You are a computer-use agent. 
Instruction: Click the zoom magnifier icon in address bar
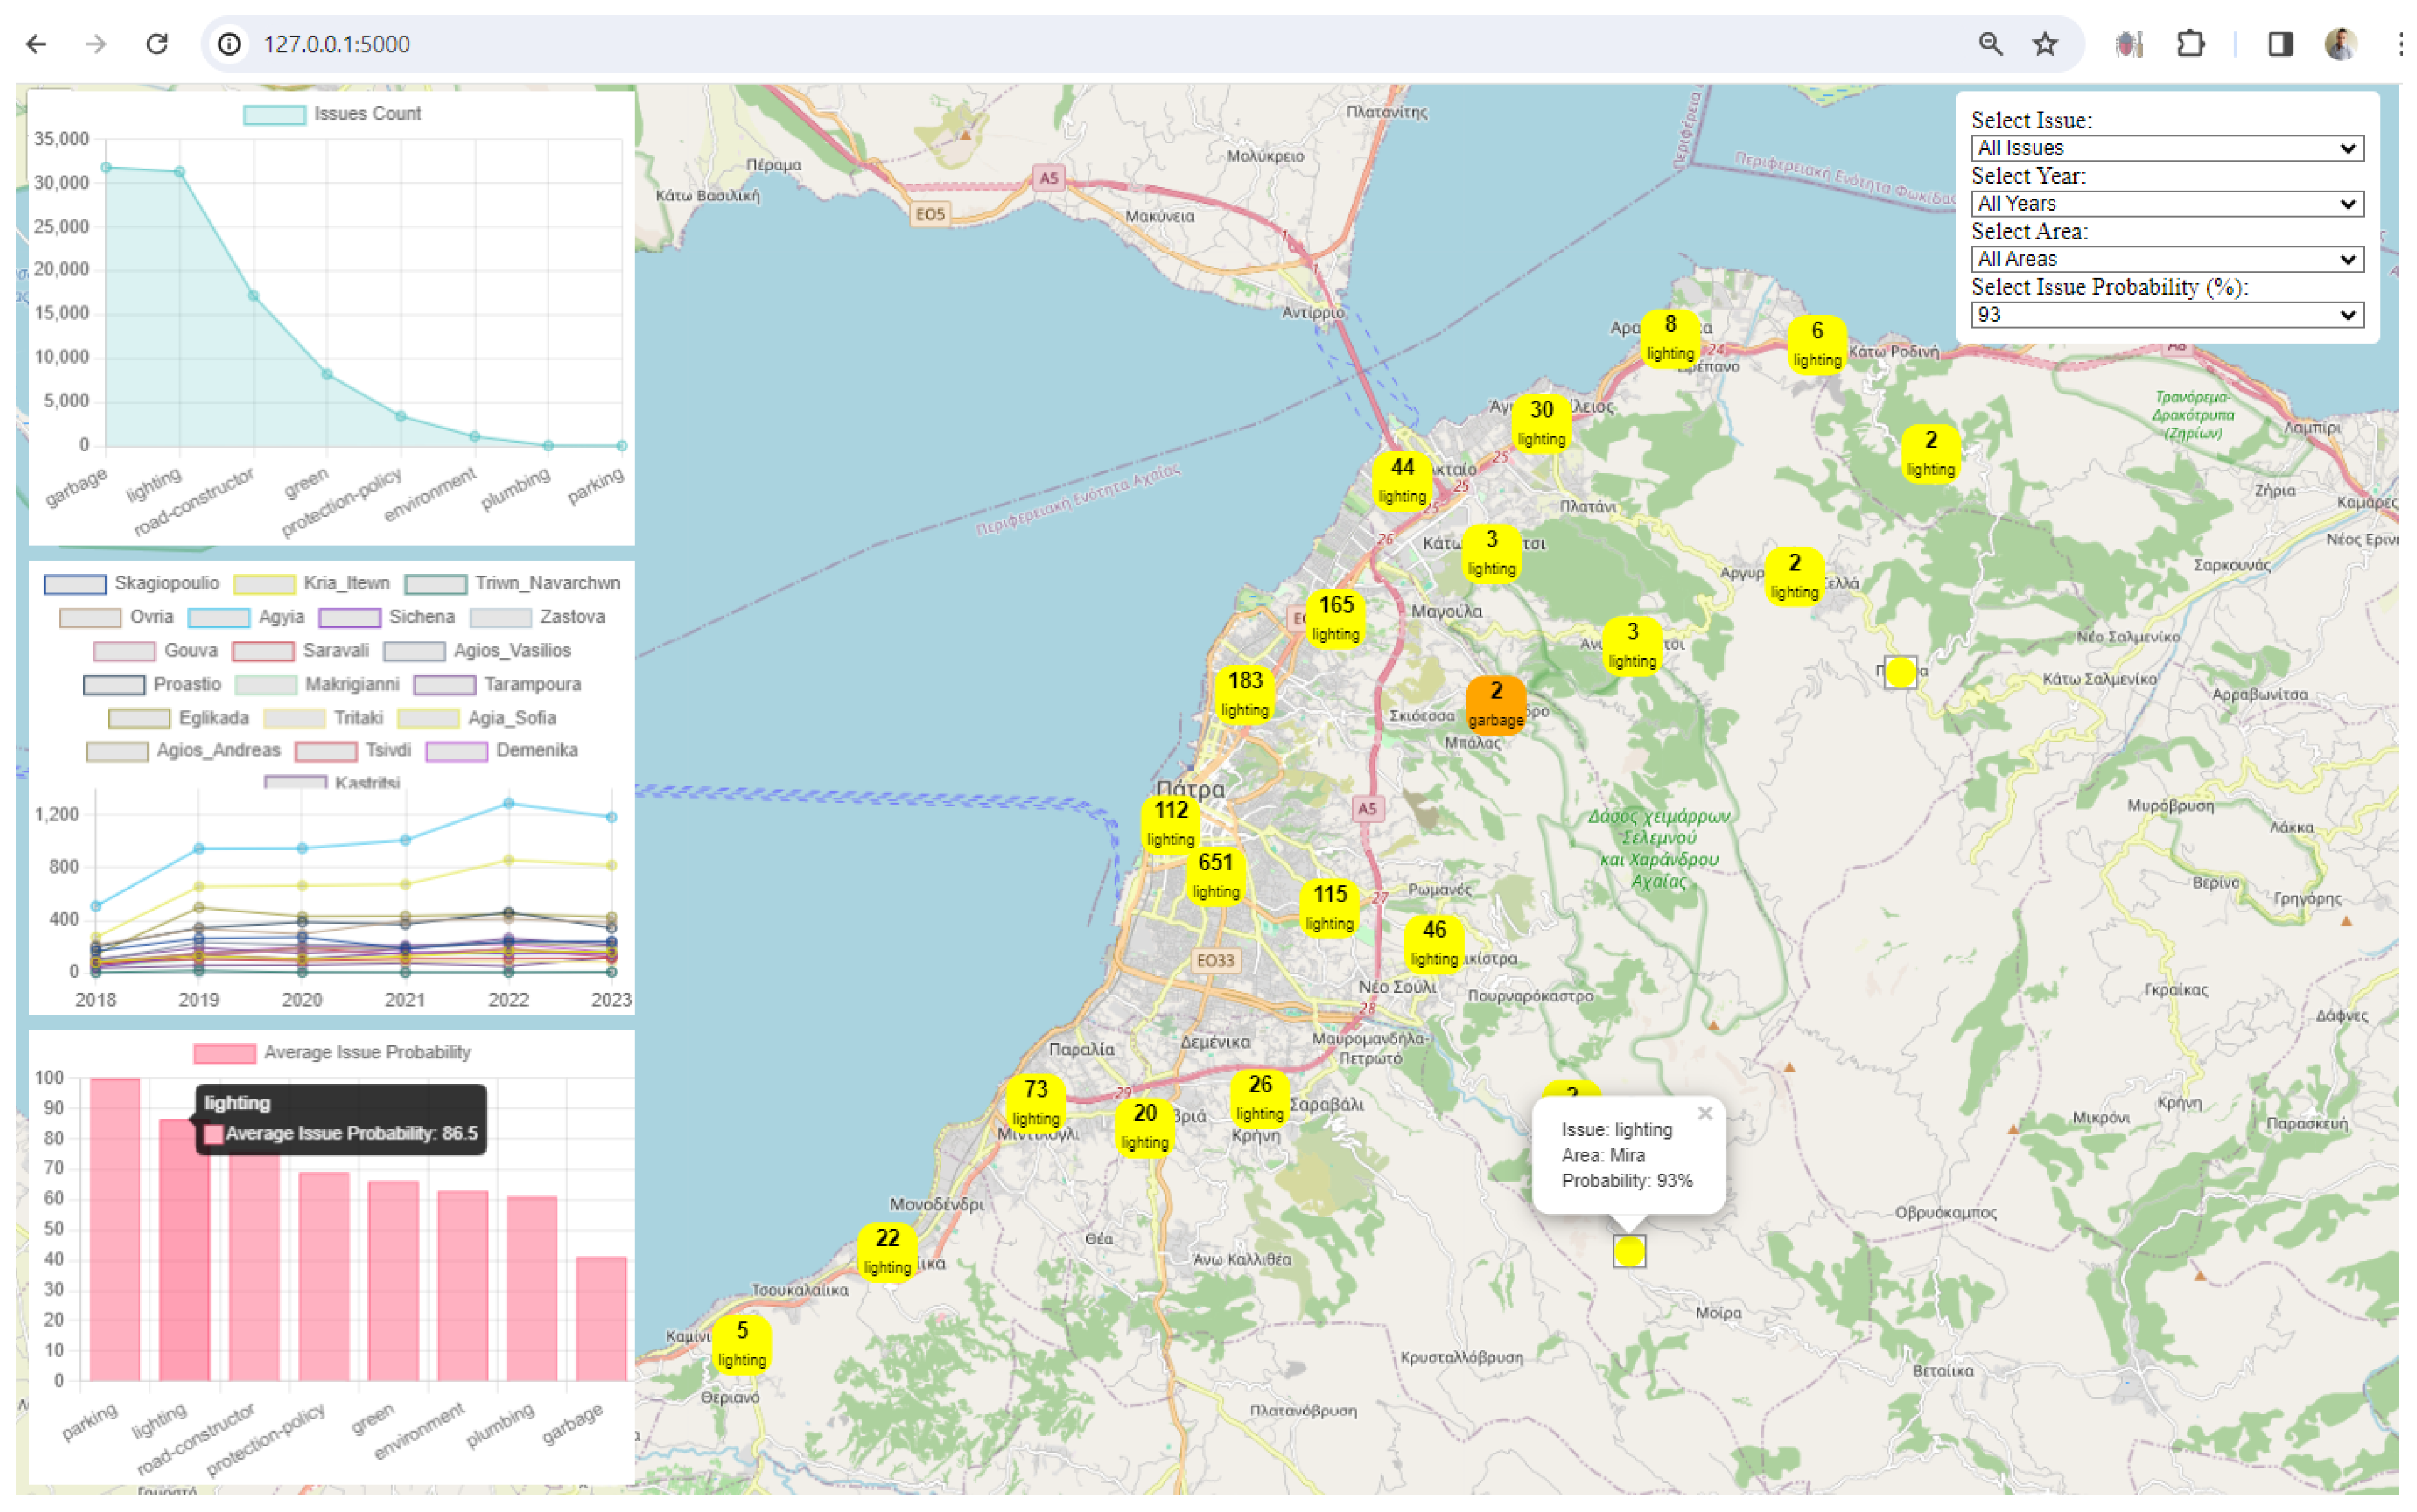(1990, 44)
